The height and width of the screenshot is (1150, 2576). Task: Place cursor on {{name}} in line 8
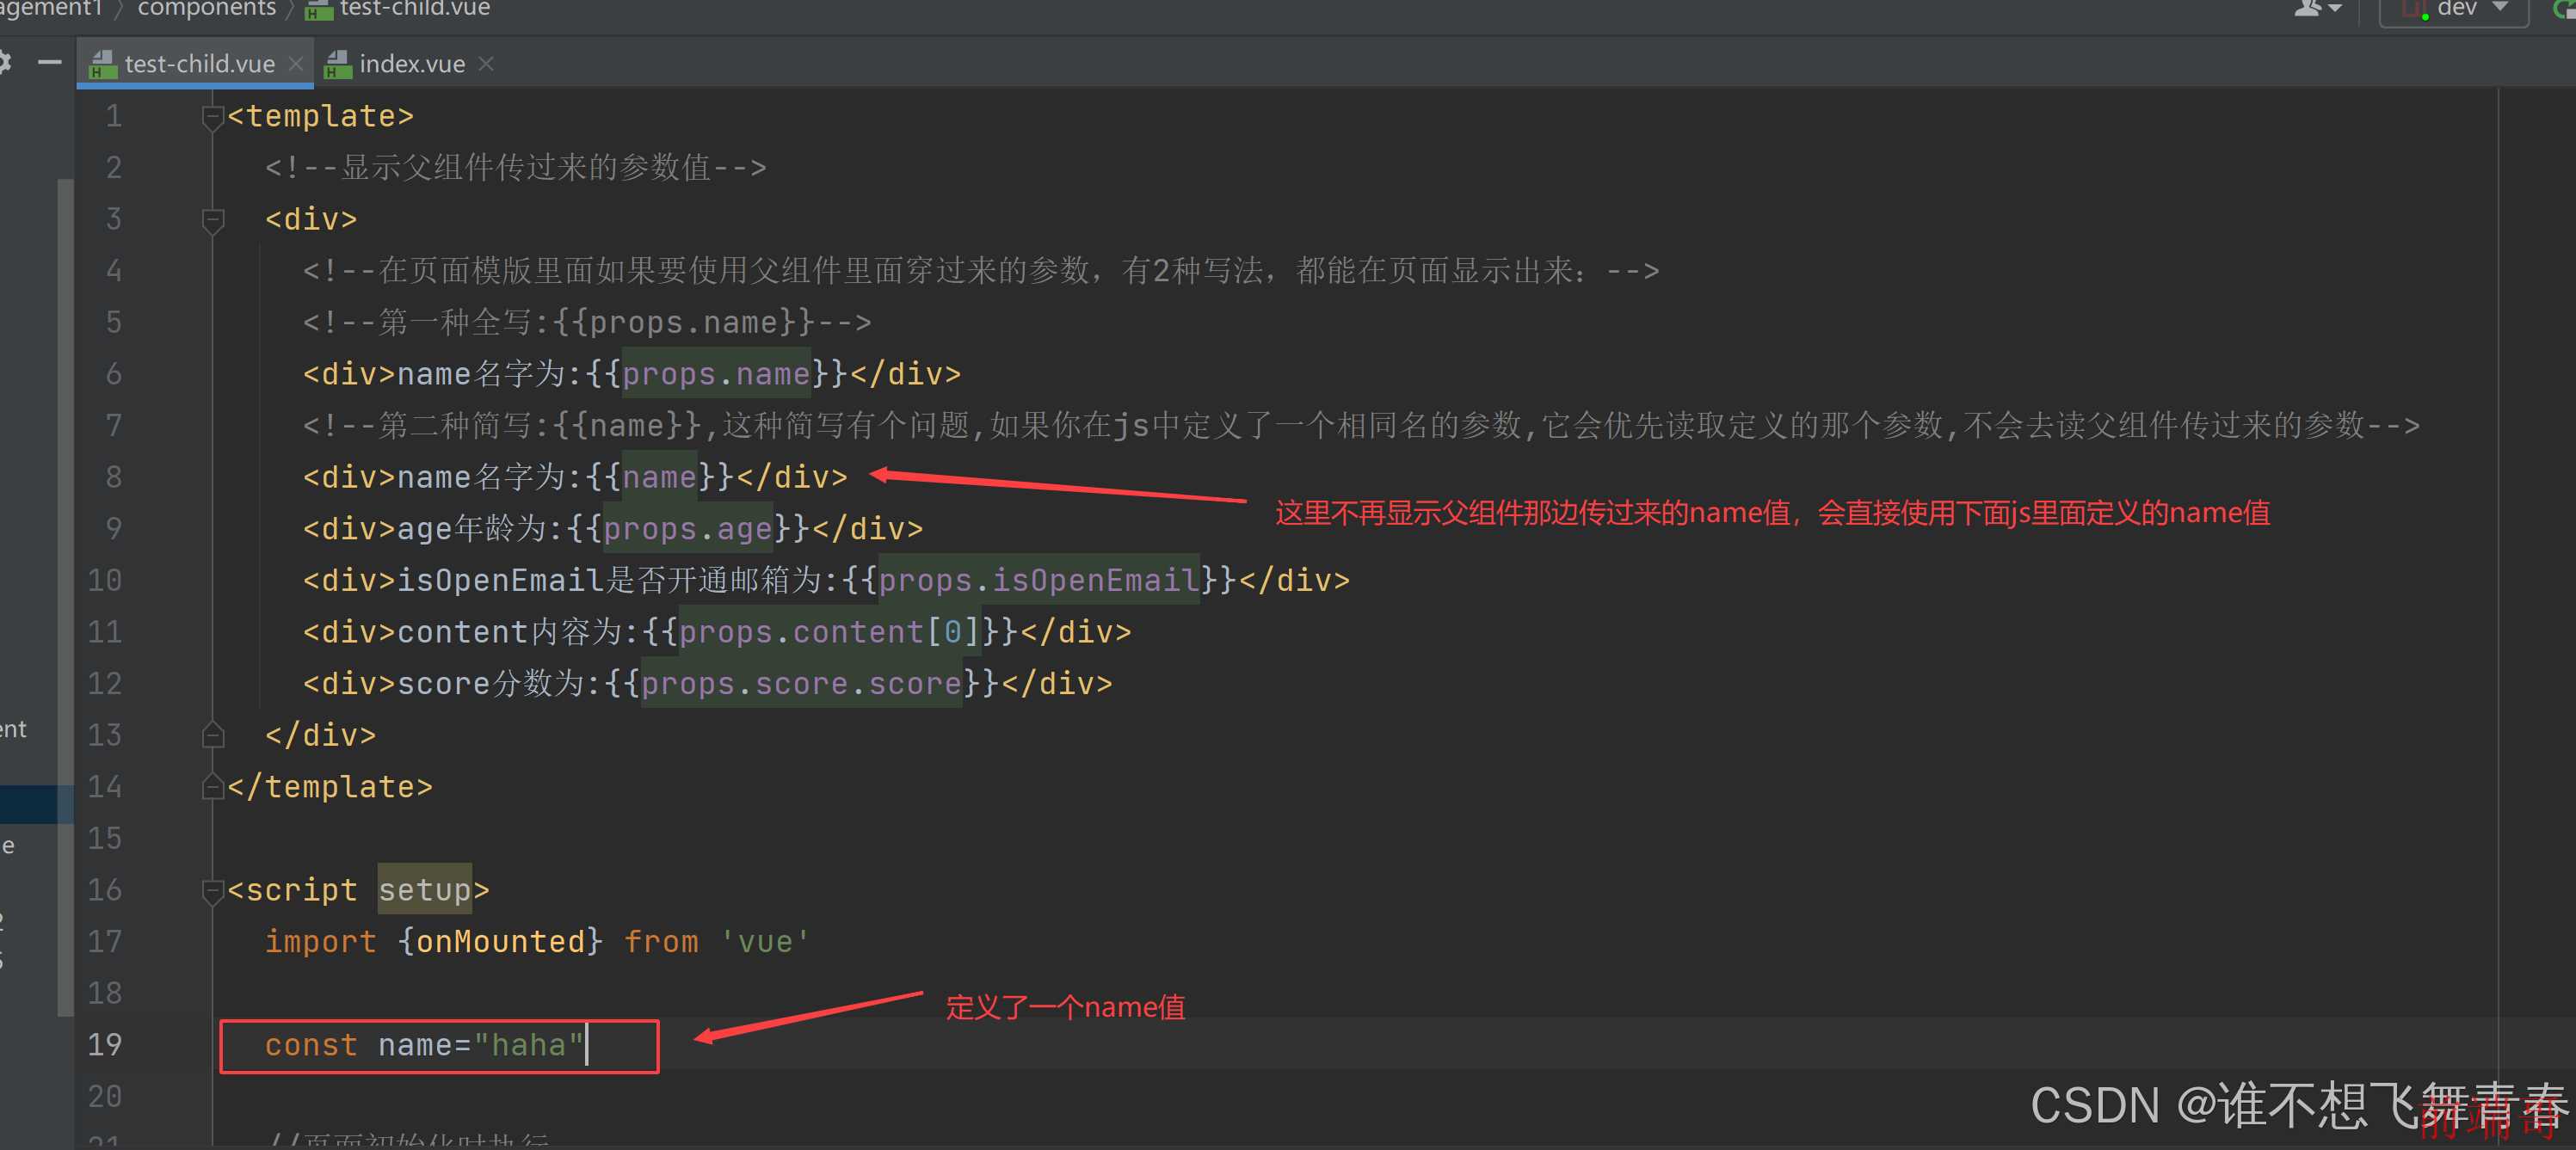click(658, 477)
